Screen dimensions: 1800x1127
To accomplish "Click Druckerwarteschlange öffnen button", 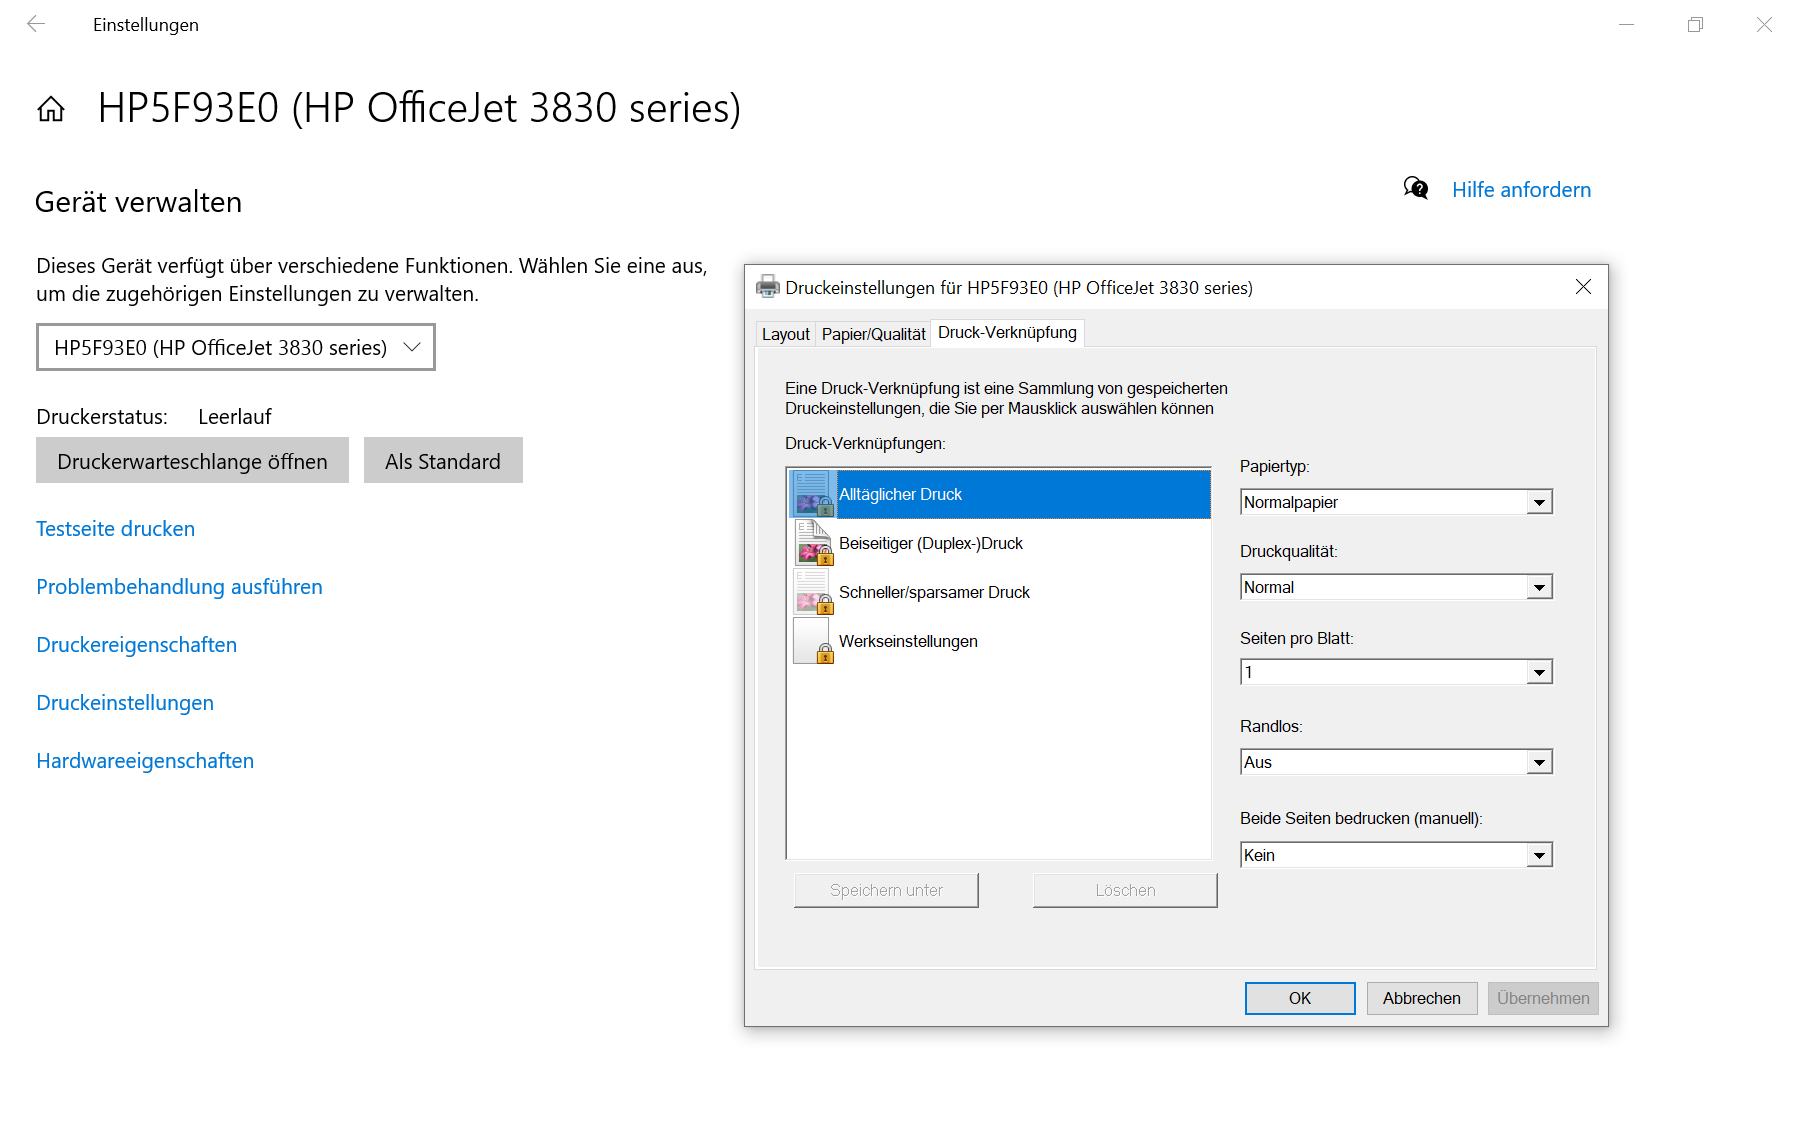I will (192, 460).
